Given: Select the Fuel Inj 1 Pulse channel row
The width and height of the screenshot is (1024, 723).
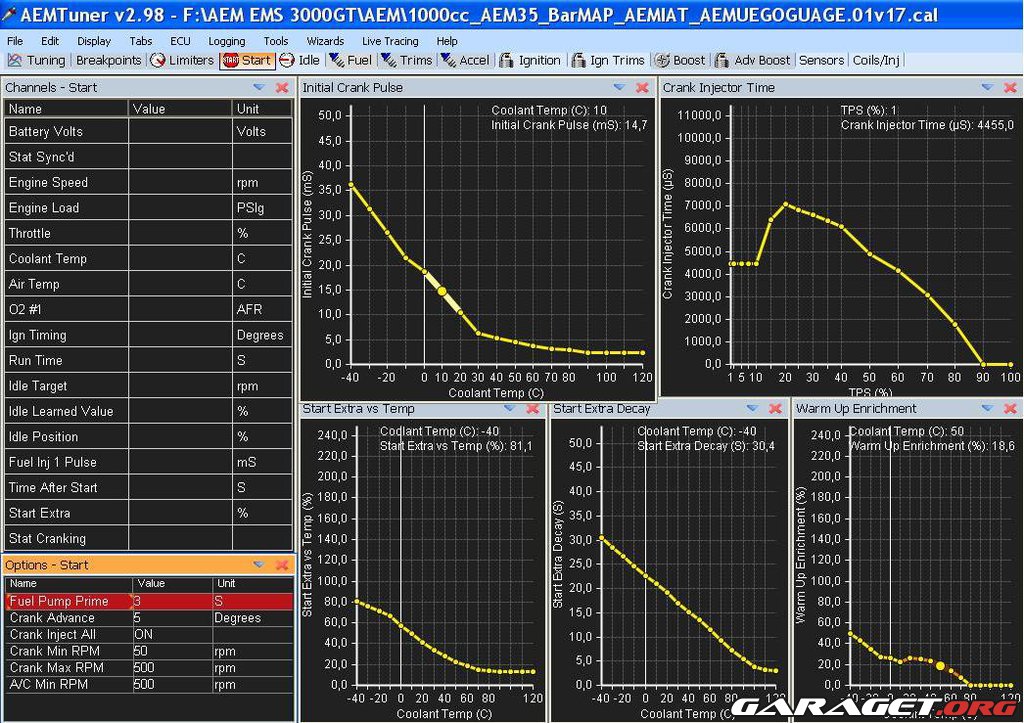Looking at the screenshot, I should 148,462.
